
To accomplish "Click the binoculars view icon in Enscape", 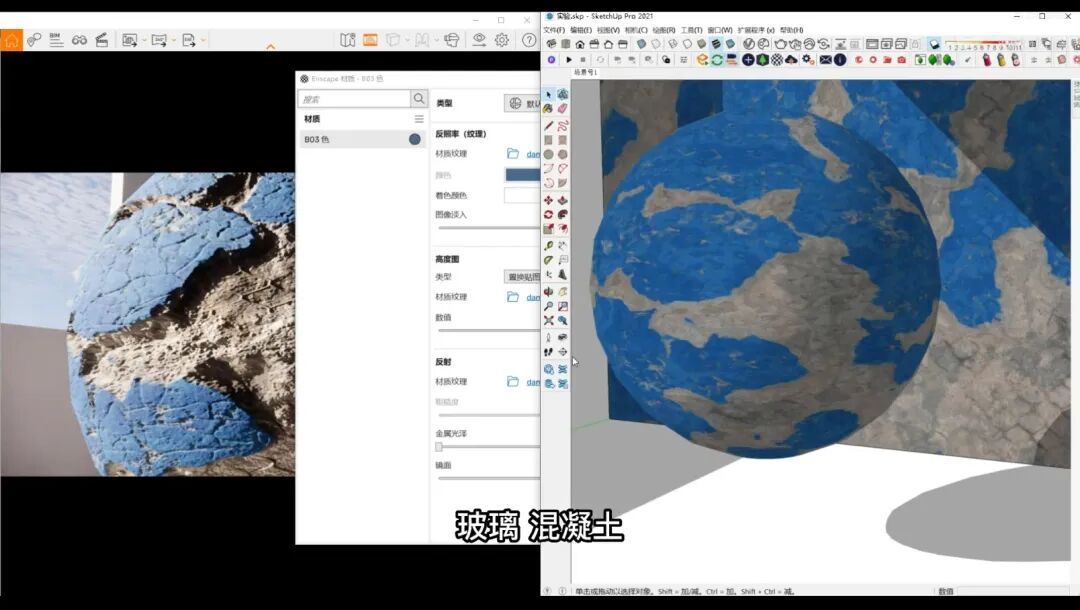I will point(79,40).
